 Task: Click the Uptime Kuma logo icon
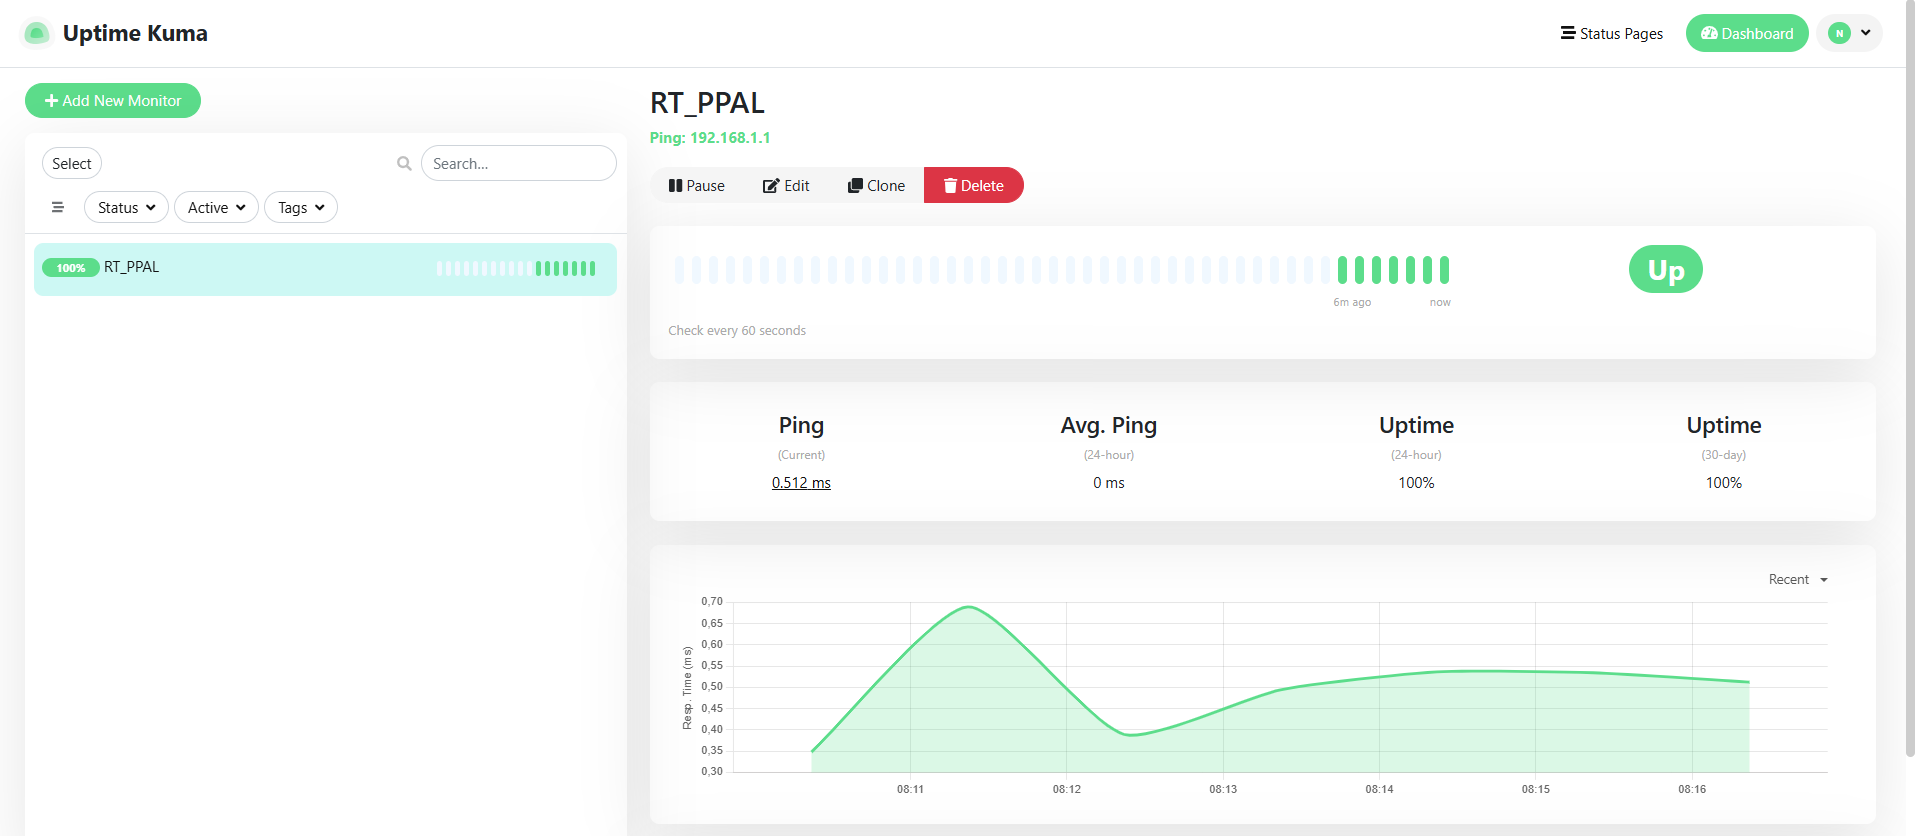click(x=37, y=33)
